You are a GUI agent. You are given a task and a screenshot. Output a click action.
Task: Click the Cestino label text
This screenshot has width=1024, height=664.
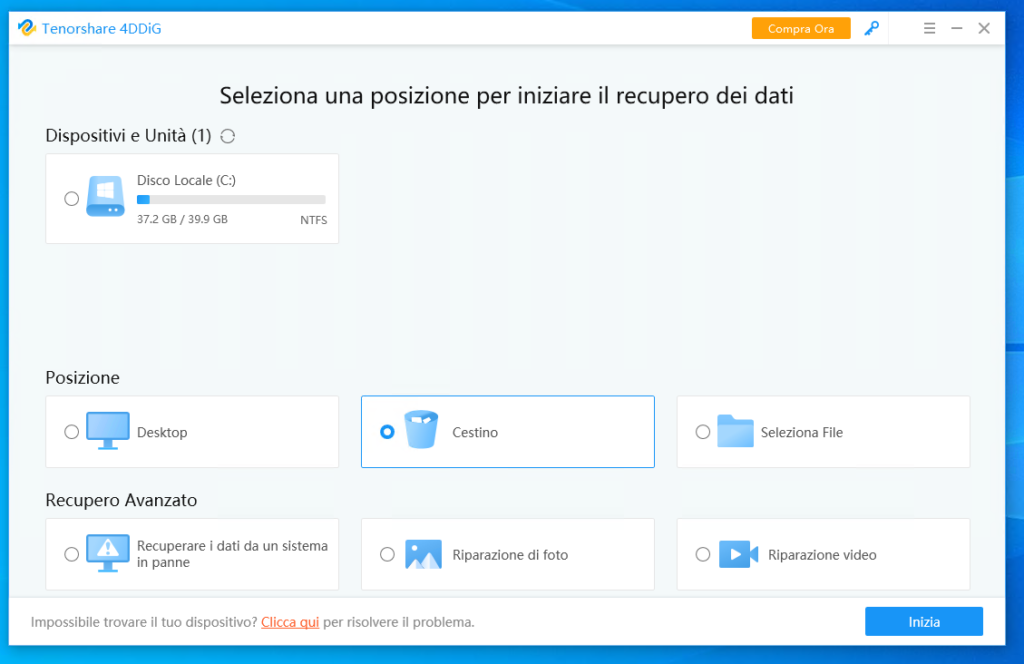tap(475, 432)
